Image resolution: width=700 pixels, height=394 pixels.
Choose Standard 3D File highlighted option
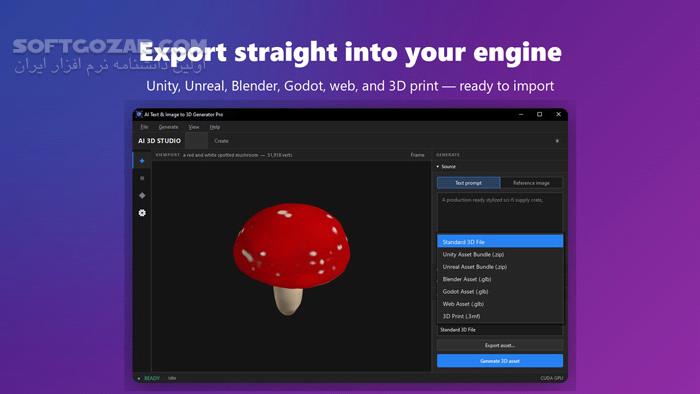click(500, 241)
